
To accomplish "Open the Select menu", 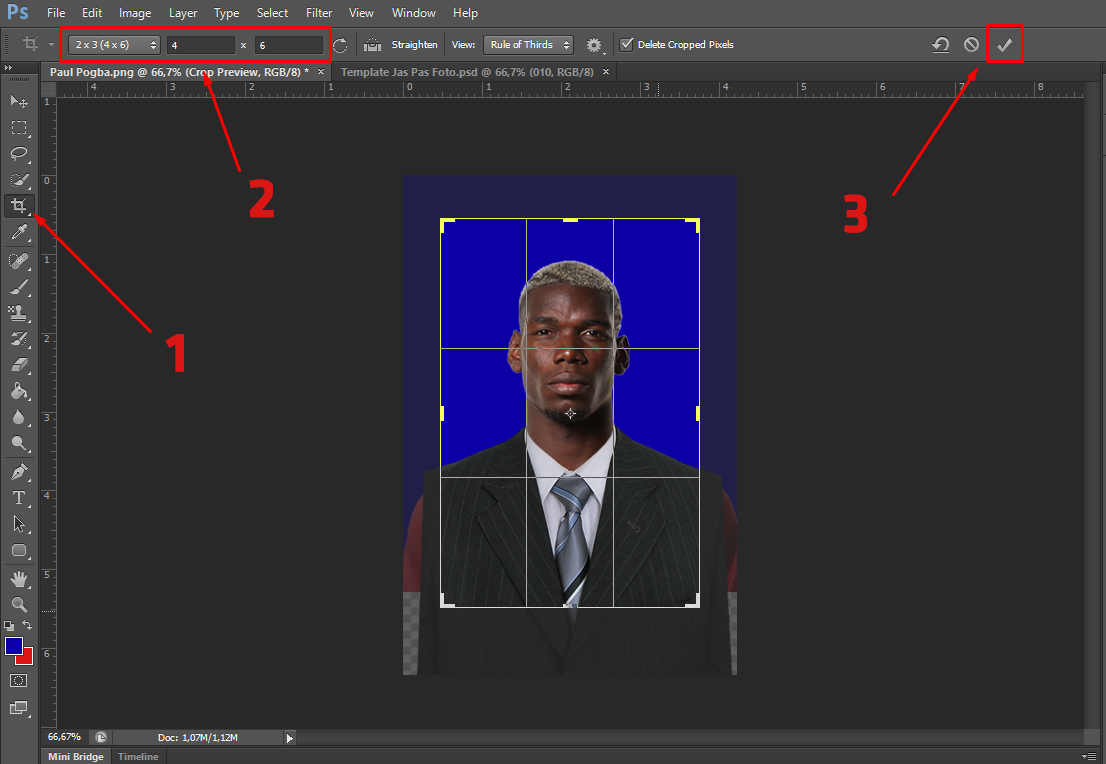I will coord(272,13).
